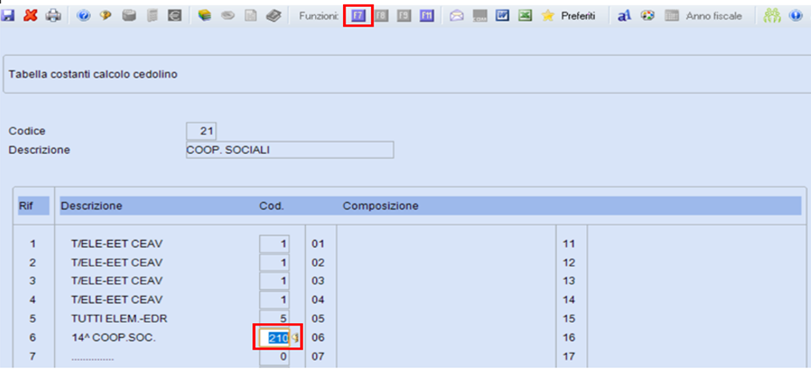Click the Descrizione field with COOP. SOCIALI
The width and height of the screenshot is (811, 370).
tap(290, 150)
